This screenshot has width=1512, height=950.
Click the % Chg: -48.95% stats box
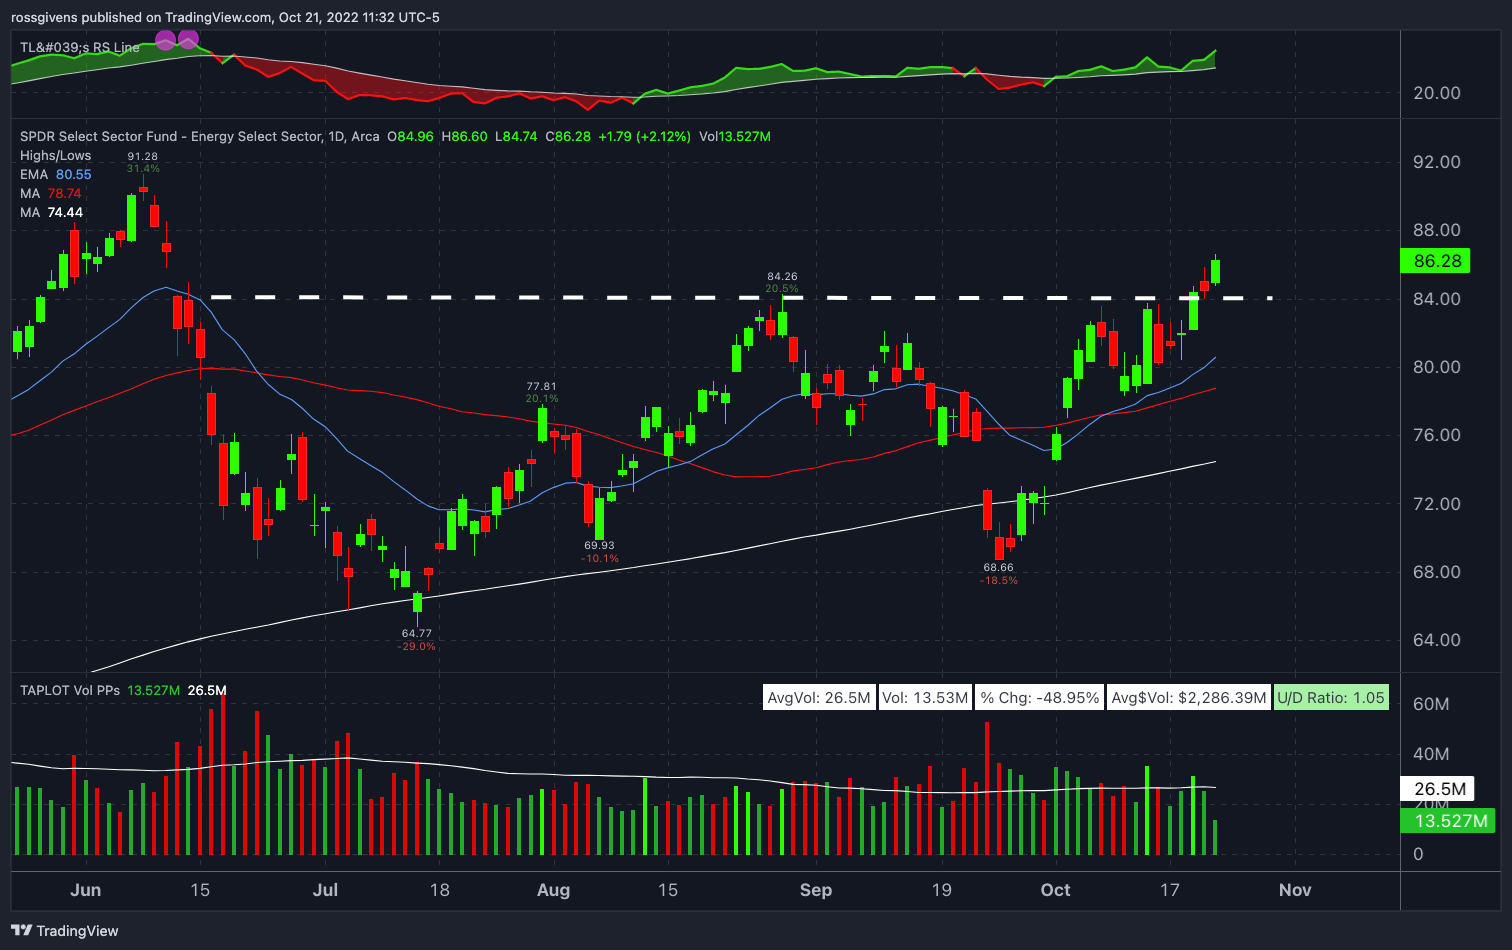1040,698
